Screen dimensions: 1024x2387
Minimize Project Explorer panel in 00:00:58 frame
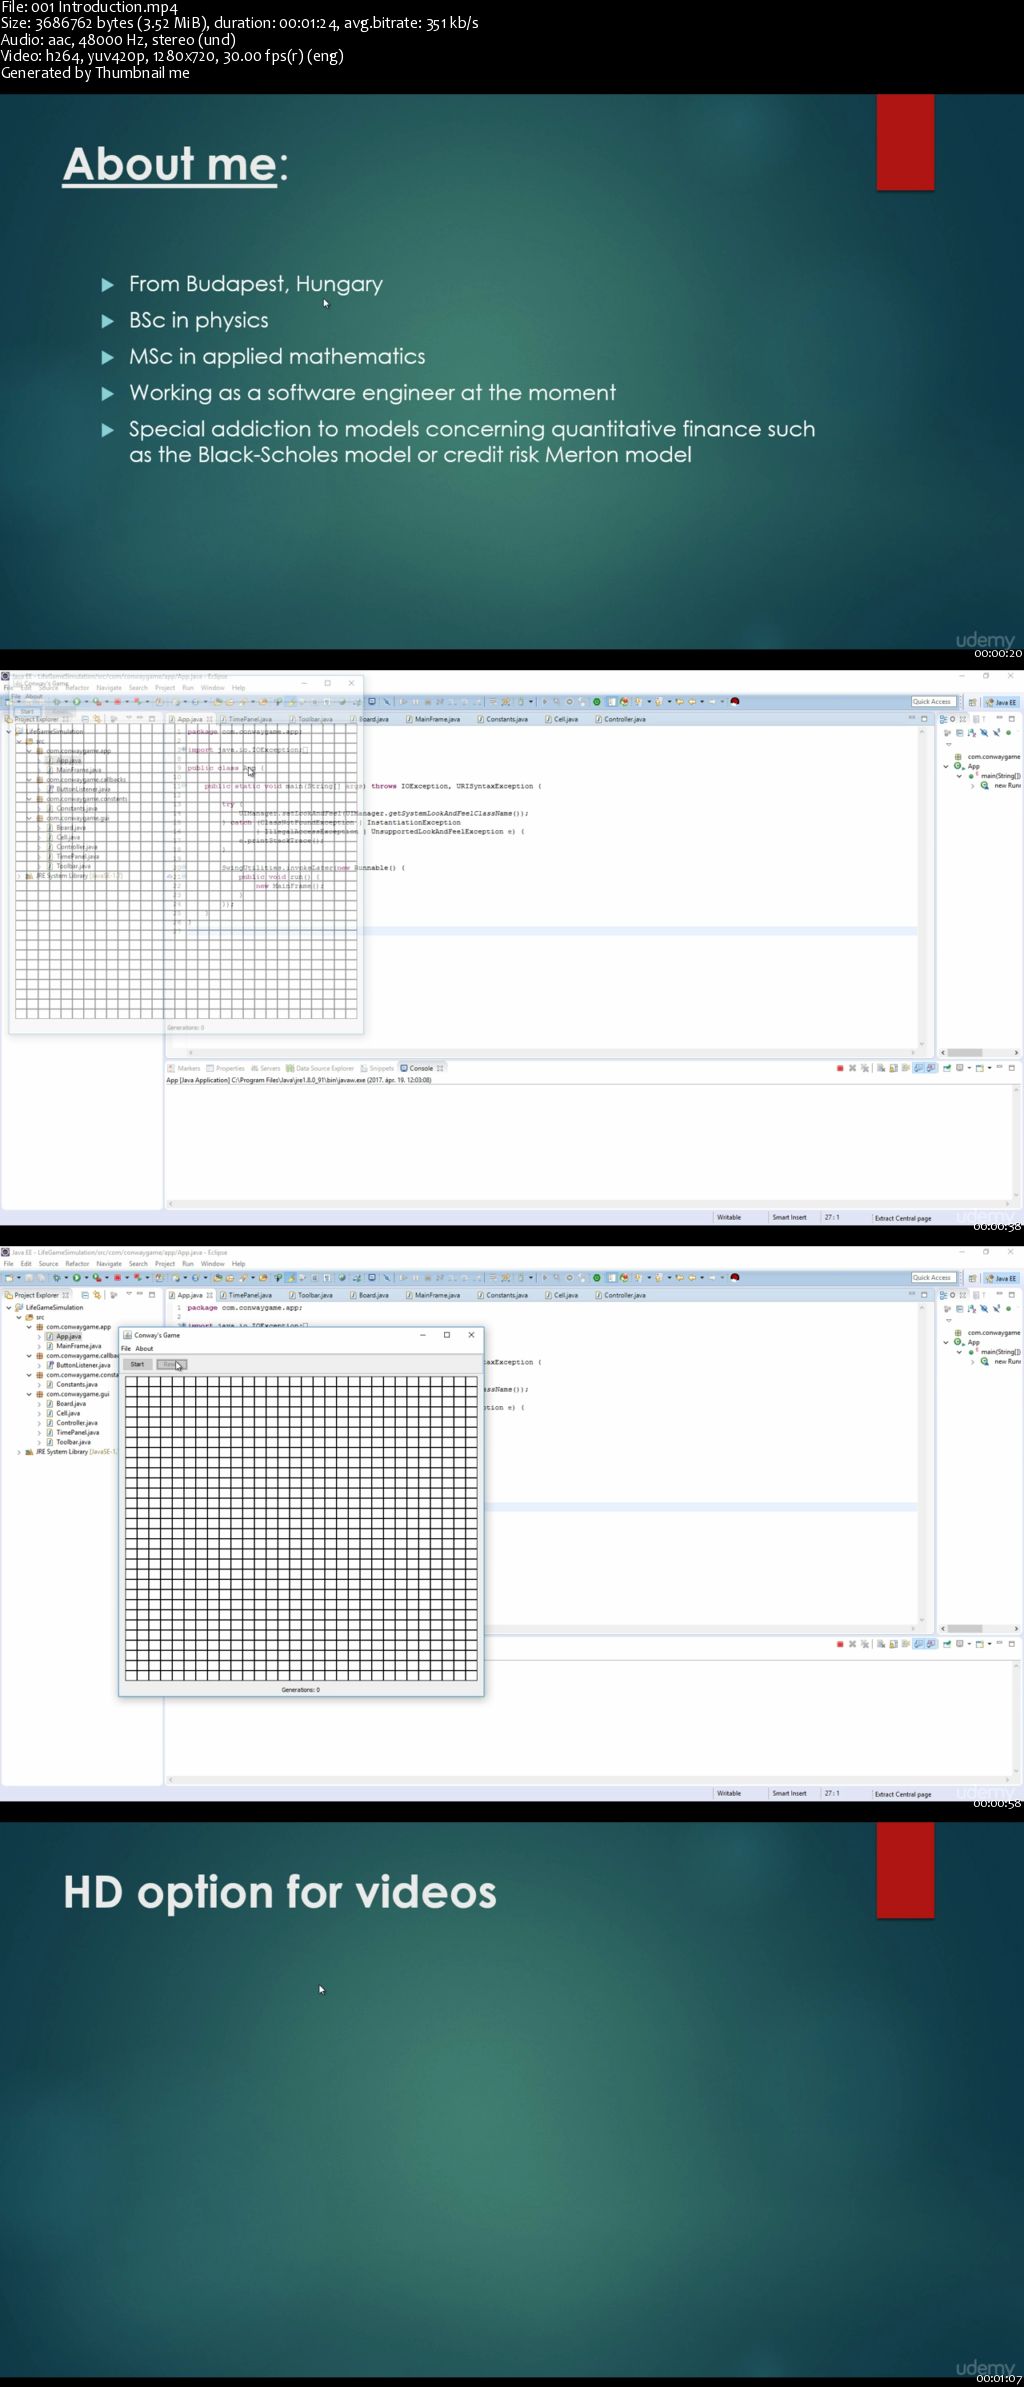[140, 1293]
